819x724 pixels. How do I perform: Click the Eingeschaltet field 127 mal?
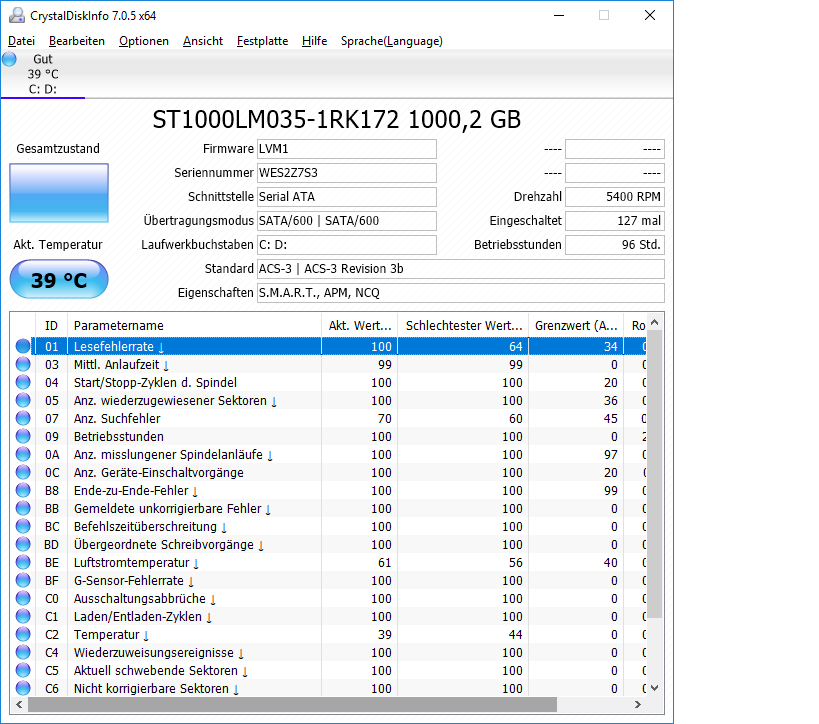615,221
